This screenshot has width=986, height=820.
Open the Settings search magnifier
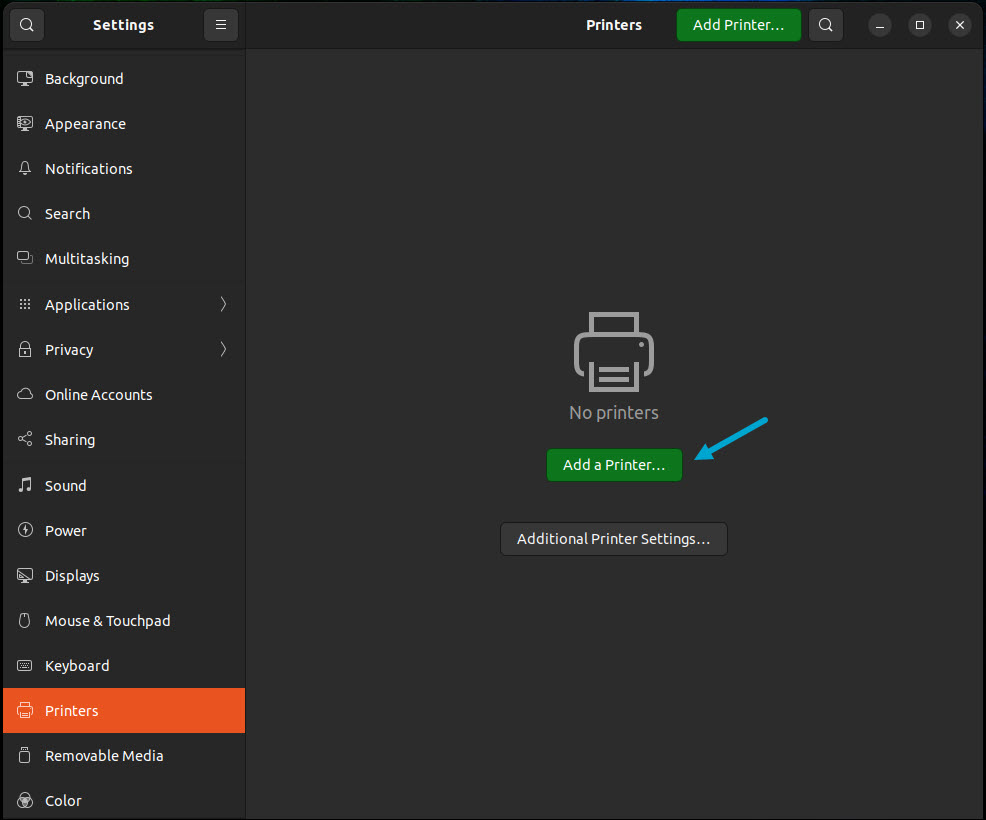pyautogui.click(x=26, y=24)
